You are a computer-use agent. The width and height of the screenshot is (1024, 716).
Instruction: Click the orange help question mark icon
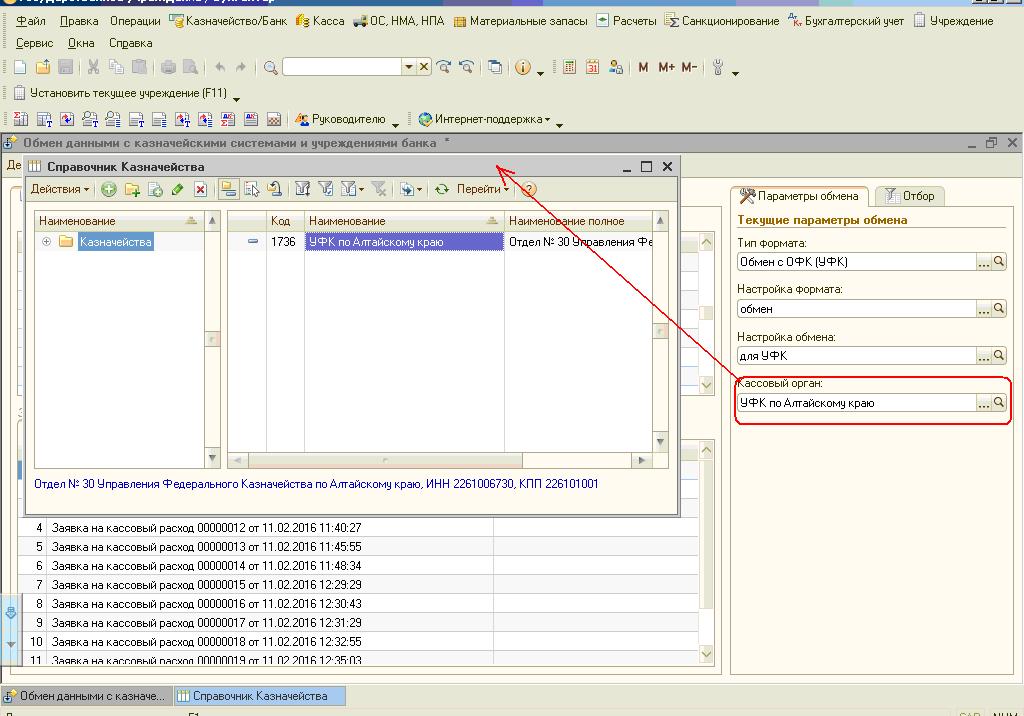[529, 189]
